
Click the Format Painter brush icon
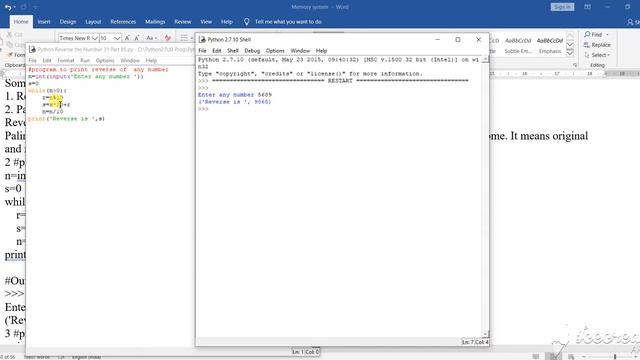click(x=10, y=55)
